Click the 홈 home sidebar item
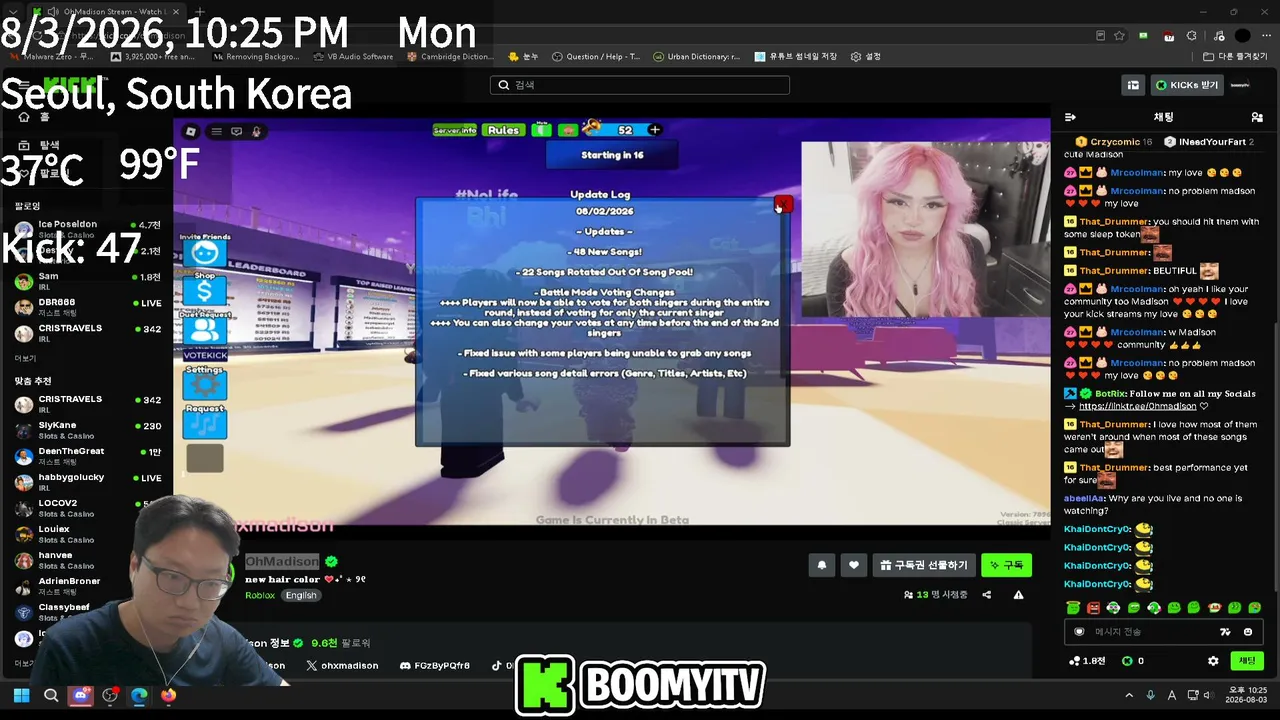This screenshot has height=720, width=1280. 35,117
